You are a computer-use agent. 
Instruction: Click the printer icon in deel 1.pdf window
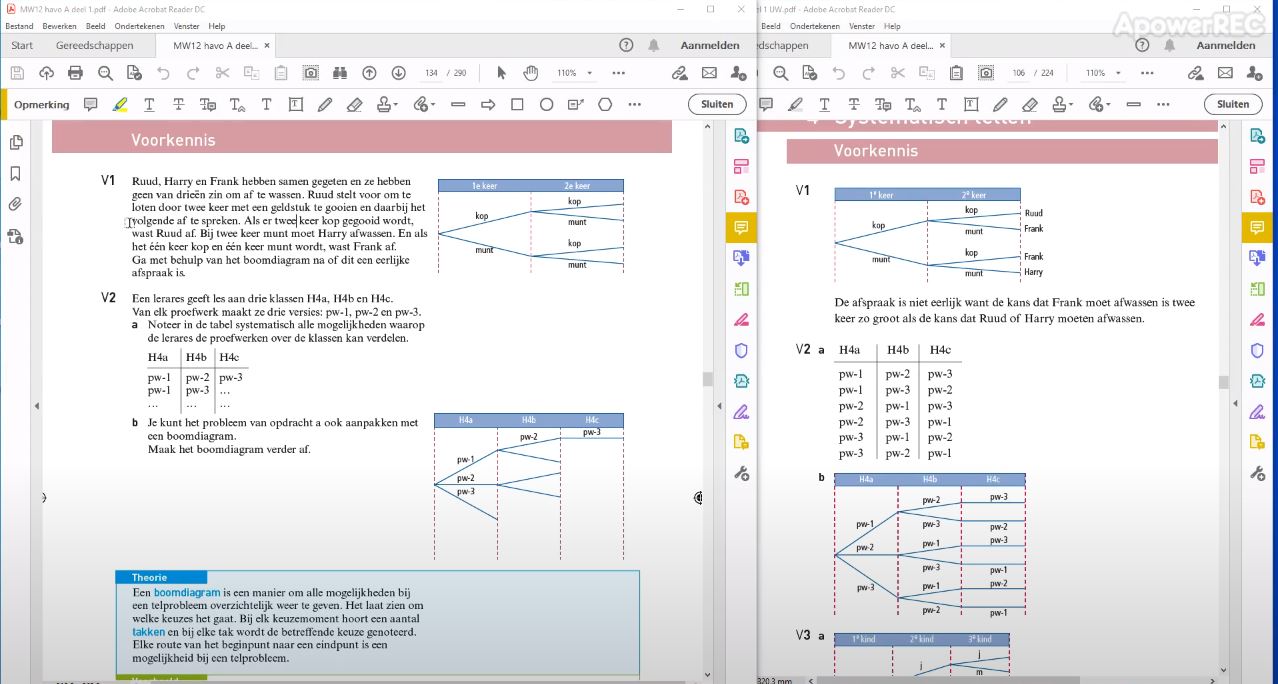75,73
